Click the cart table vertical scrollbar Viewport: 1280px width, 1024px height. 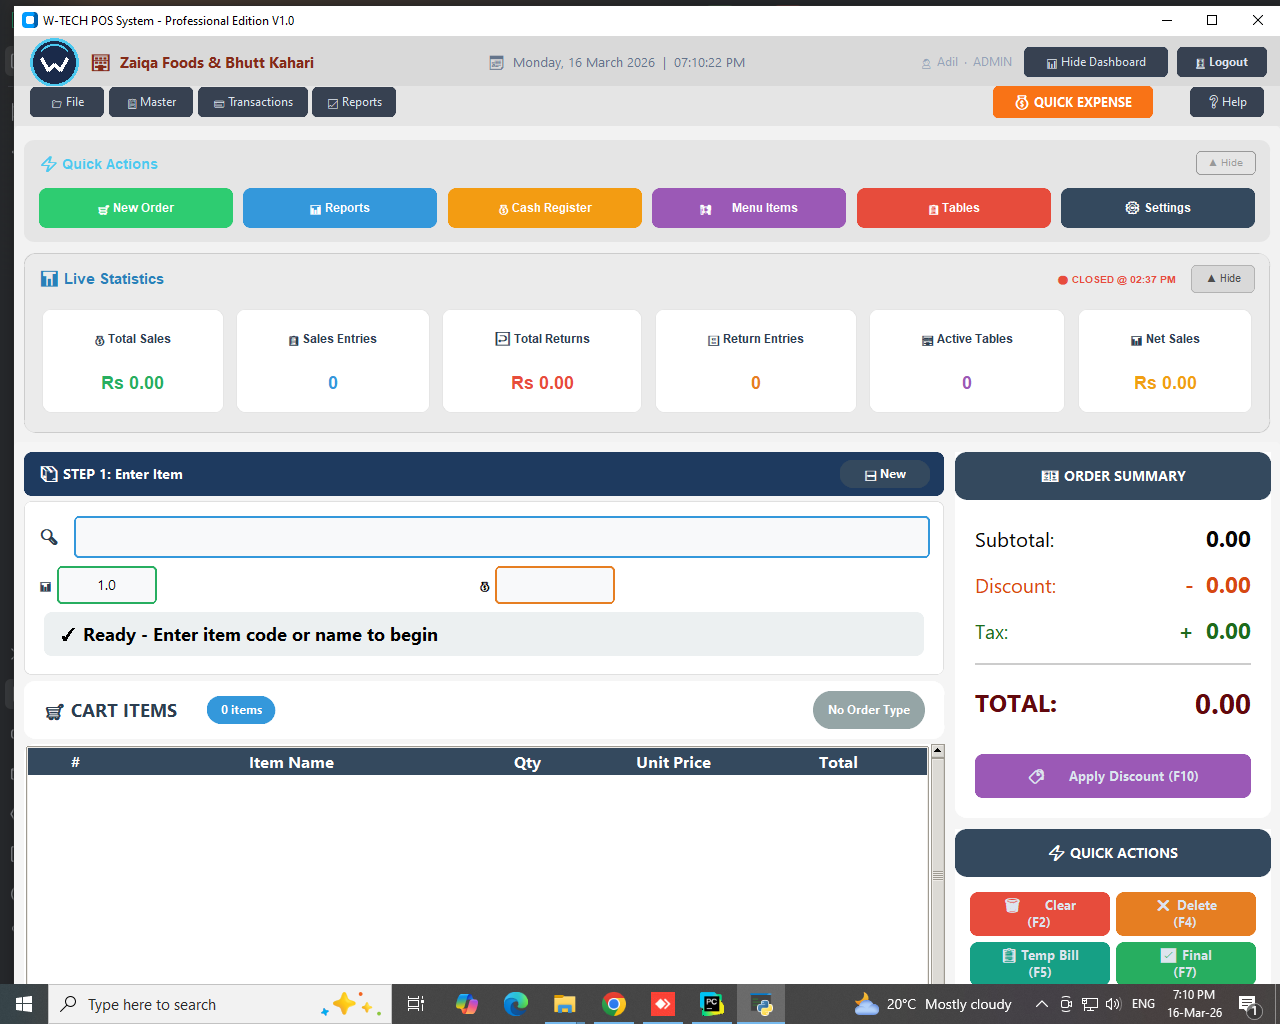938,864
